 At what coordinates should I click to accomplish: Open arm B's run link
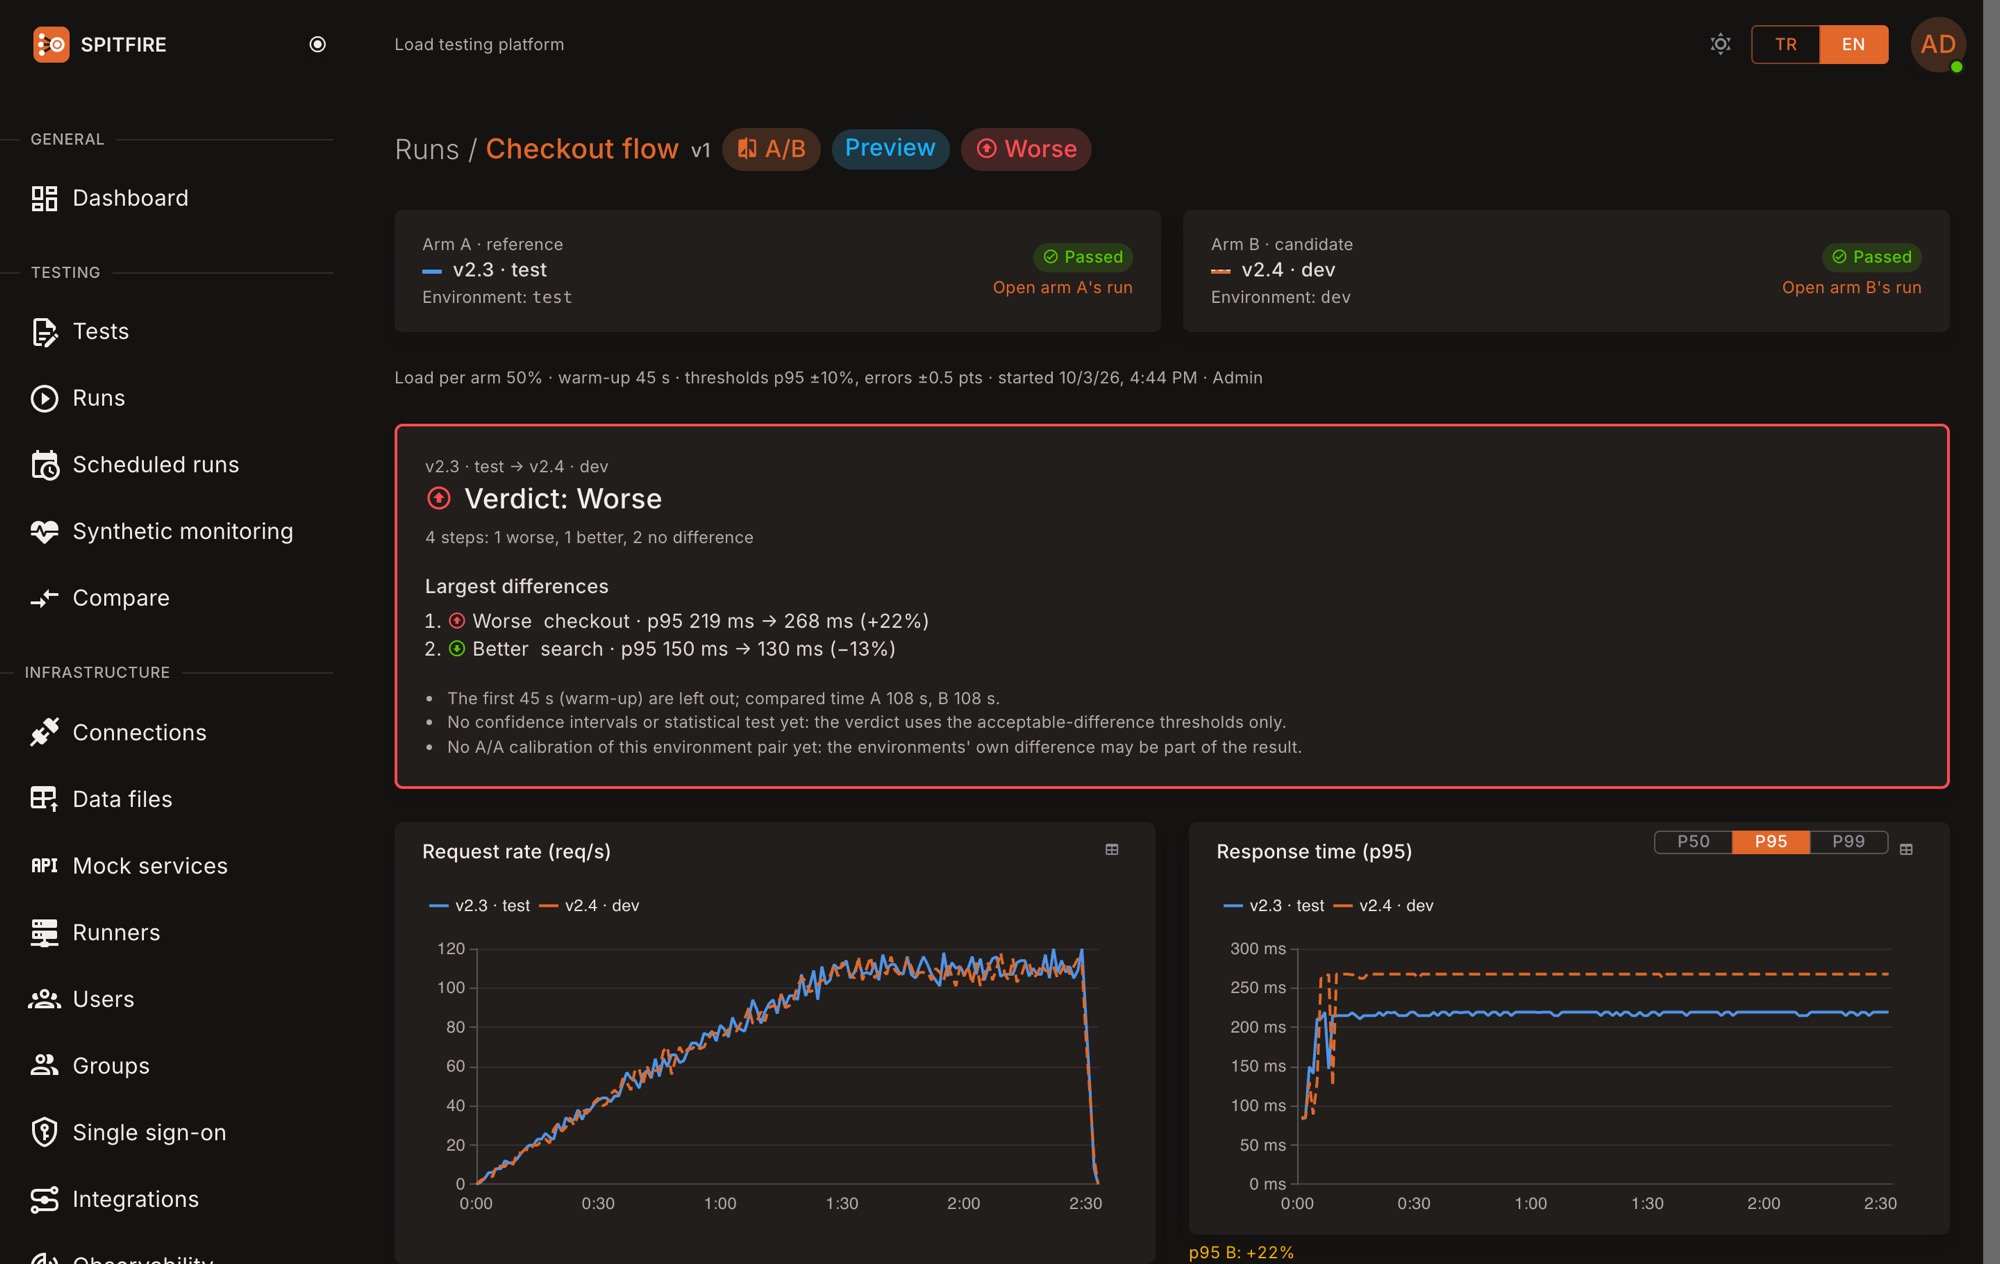click(x=1851, y=287)
